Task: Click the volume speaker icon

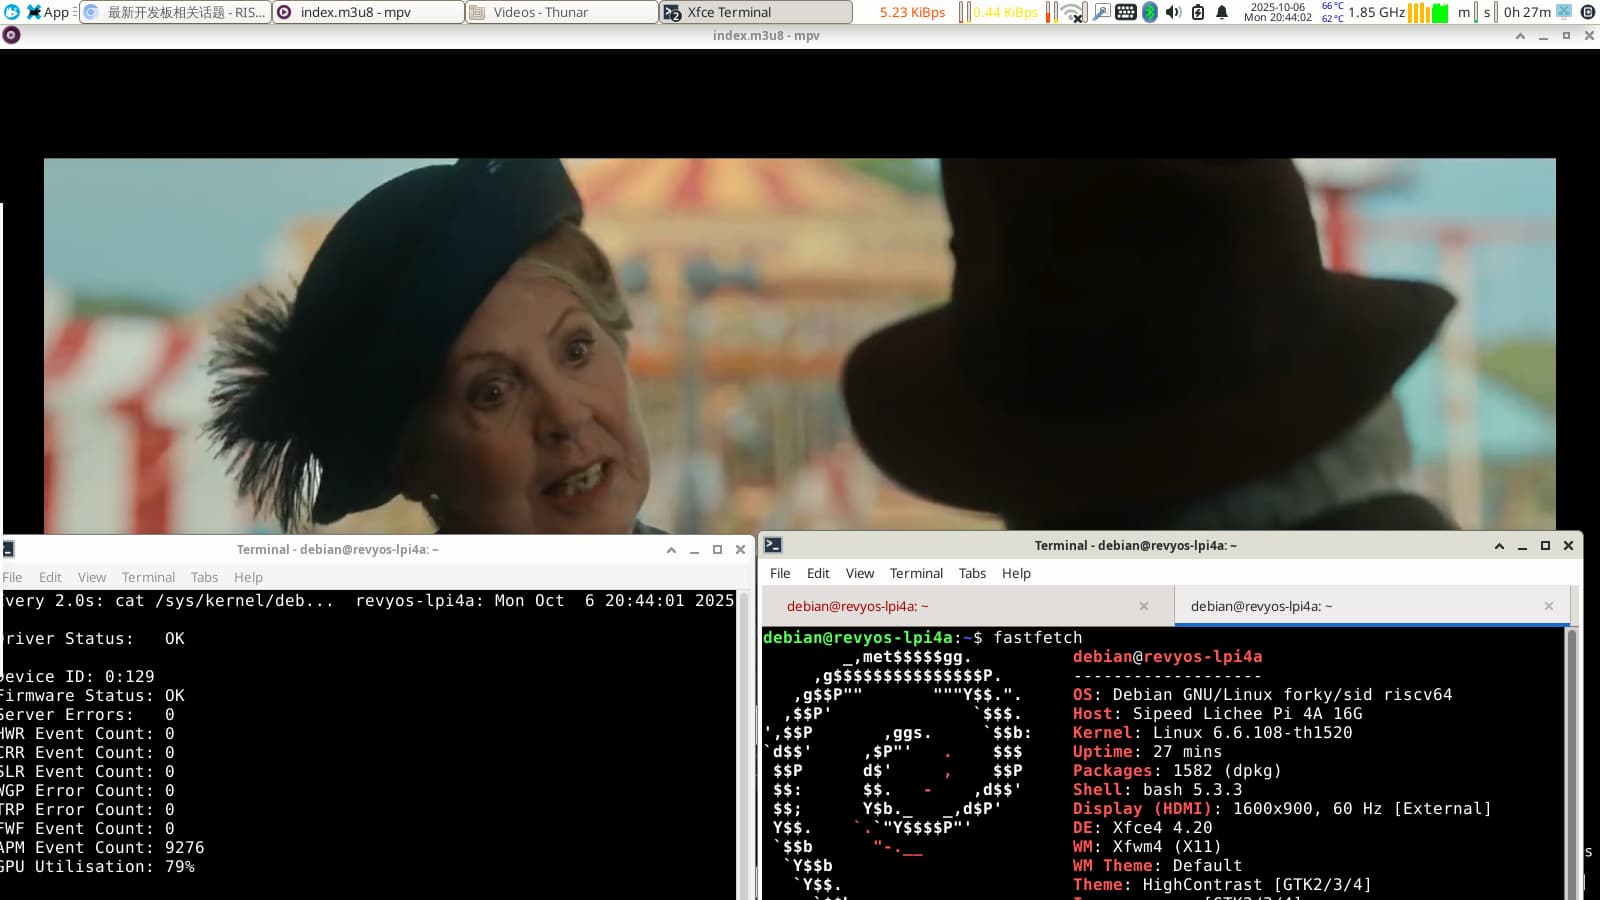Action: click(1174, 12)
